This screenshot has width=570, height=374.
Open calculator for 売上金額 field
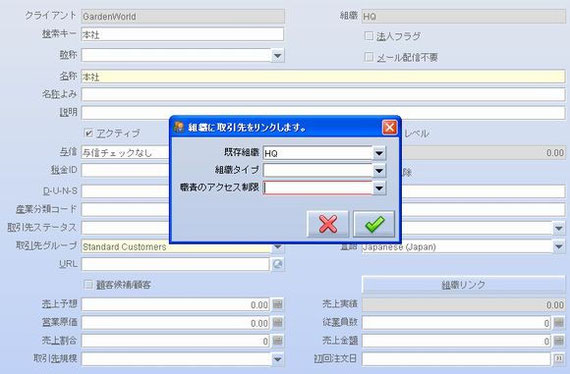(559, 341)
